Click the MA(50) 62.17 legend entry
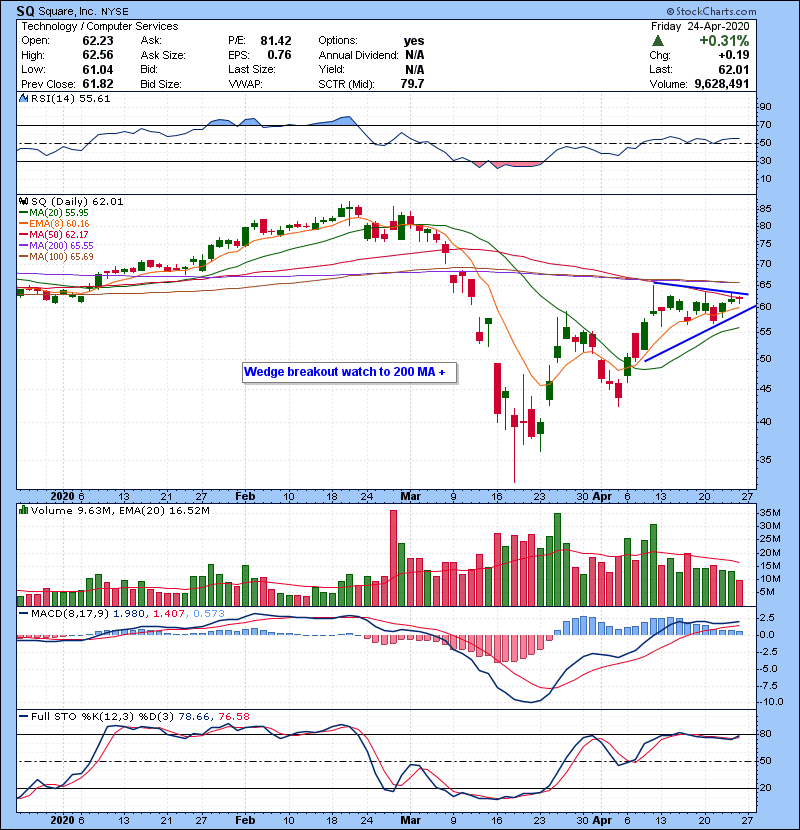Image resolution: width=800 pixels, height=830 pixels. pos(58,234)
